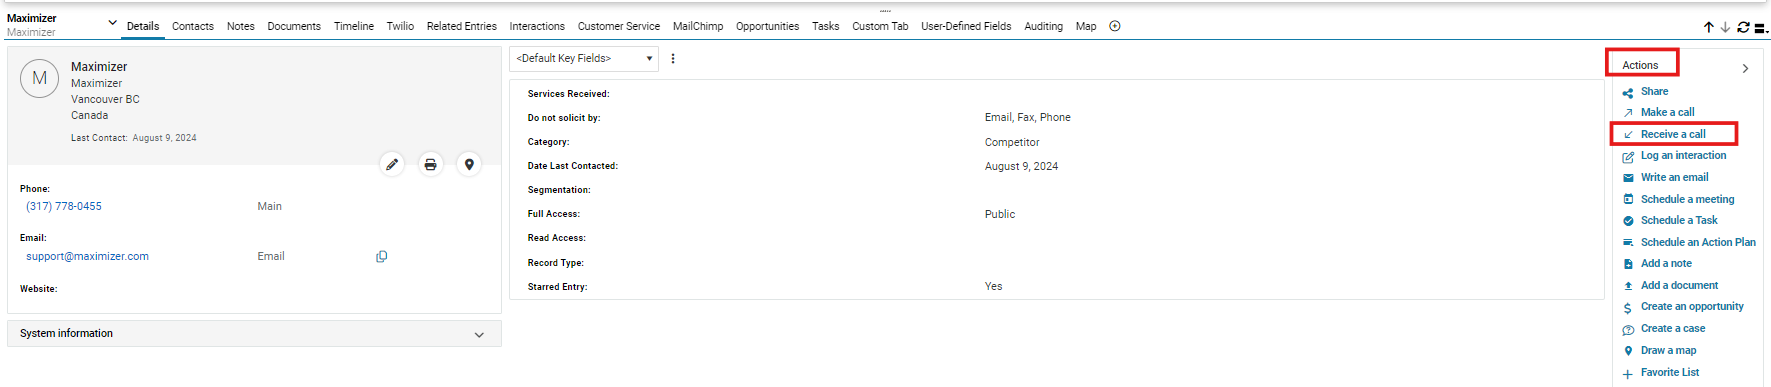Open the Default Key Fields dropdown
The image size is (1771, 387).
[x=584, y=59]
